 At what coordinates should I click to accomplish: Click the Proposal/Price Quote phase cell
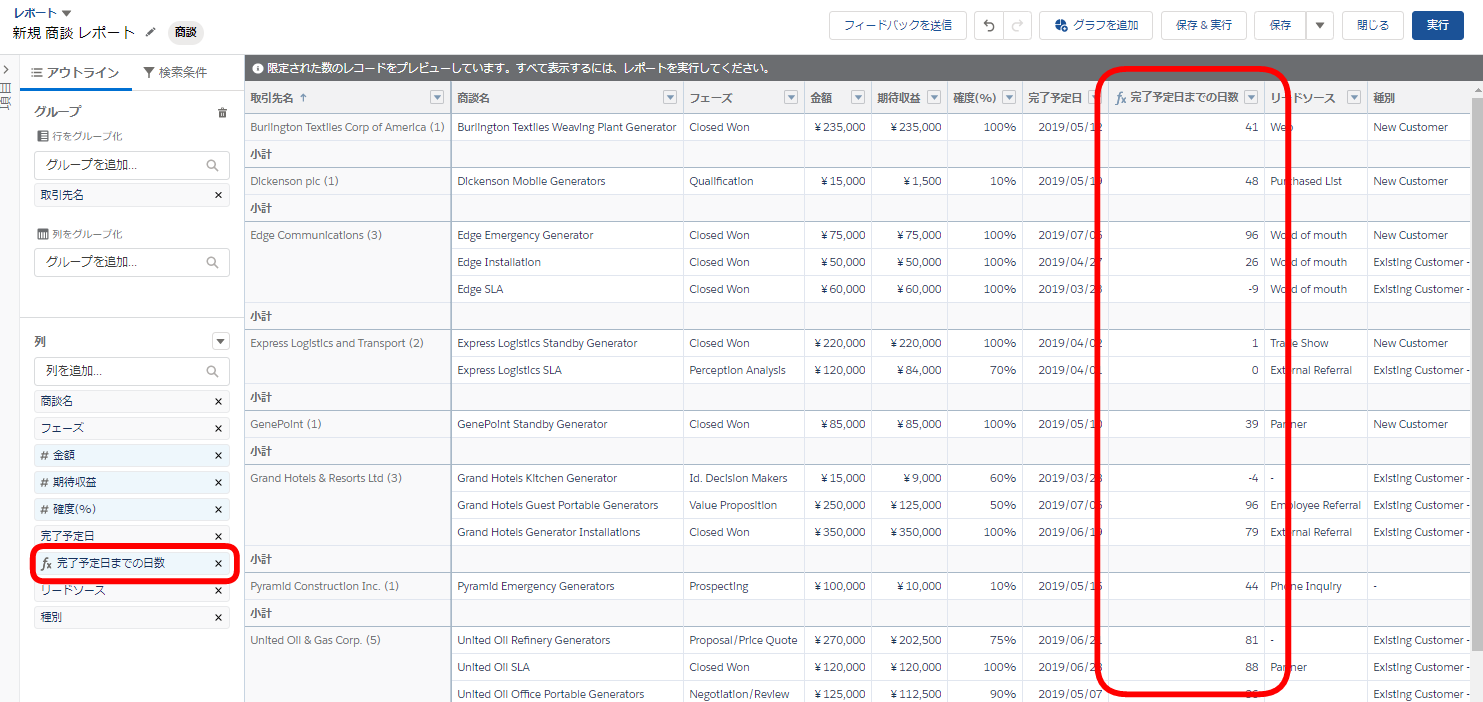(x=744, y=640)
